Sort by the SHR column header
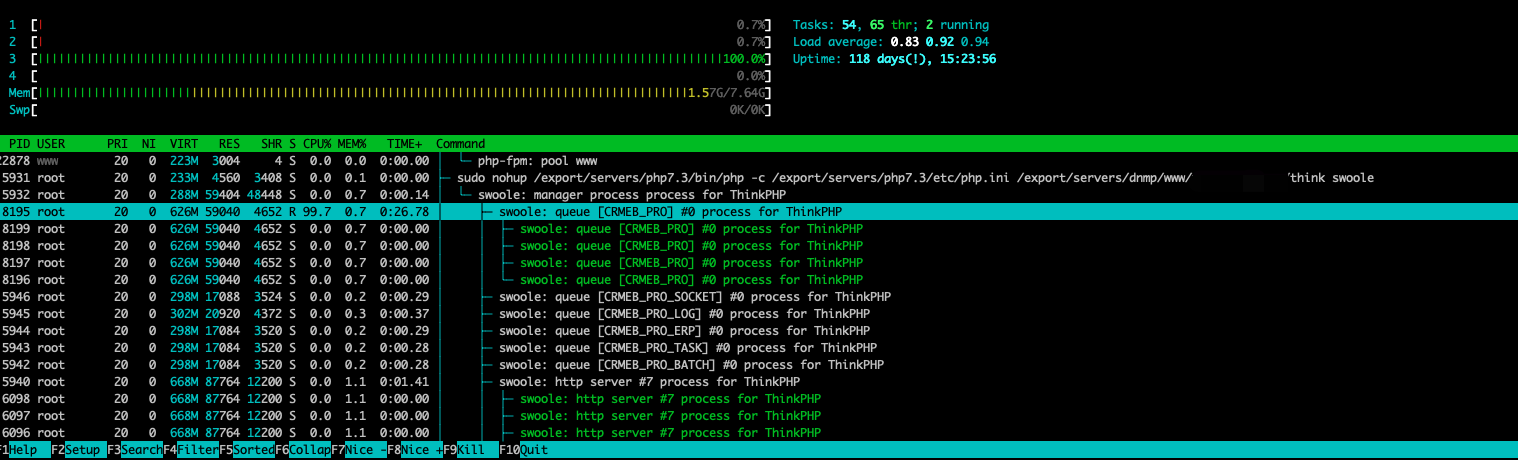The height and width of the screenshot is (460, 1518). (x=271, y=144)
